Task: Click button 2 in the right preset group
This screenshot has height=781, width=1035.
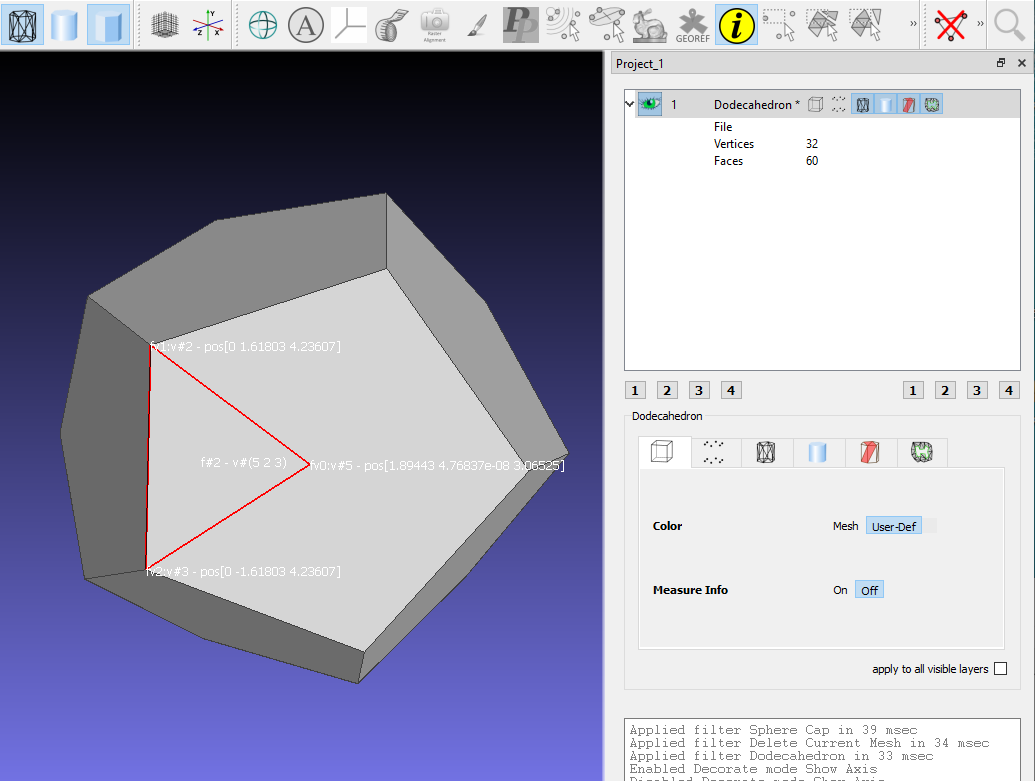Action: pyautogui.click(x=945, y=390)
